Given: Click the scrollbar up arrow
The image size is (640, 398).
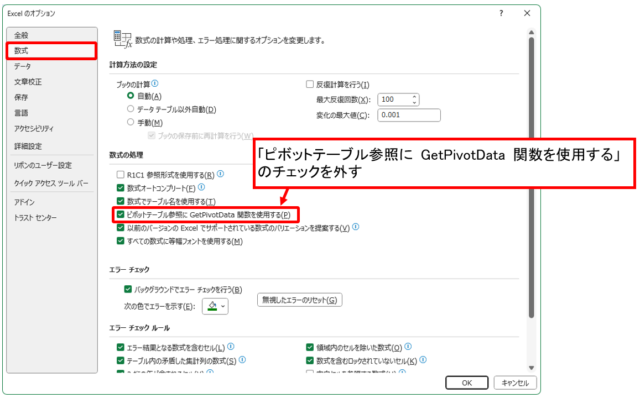Looking at the screenshot, I should [x=531, y=32].
